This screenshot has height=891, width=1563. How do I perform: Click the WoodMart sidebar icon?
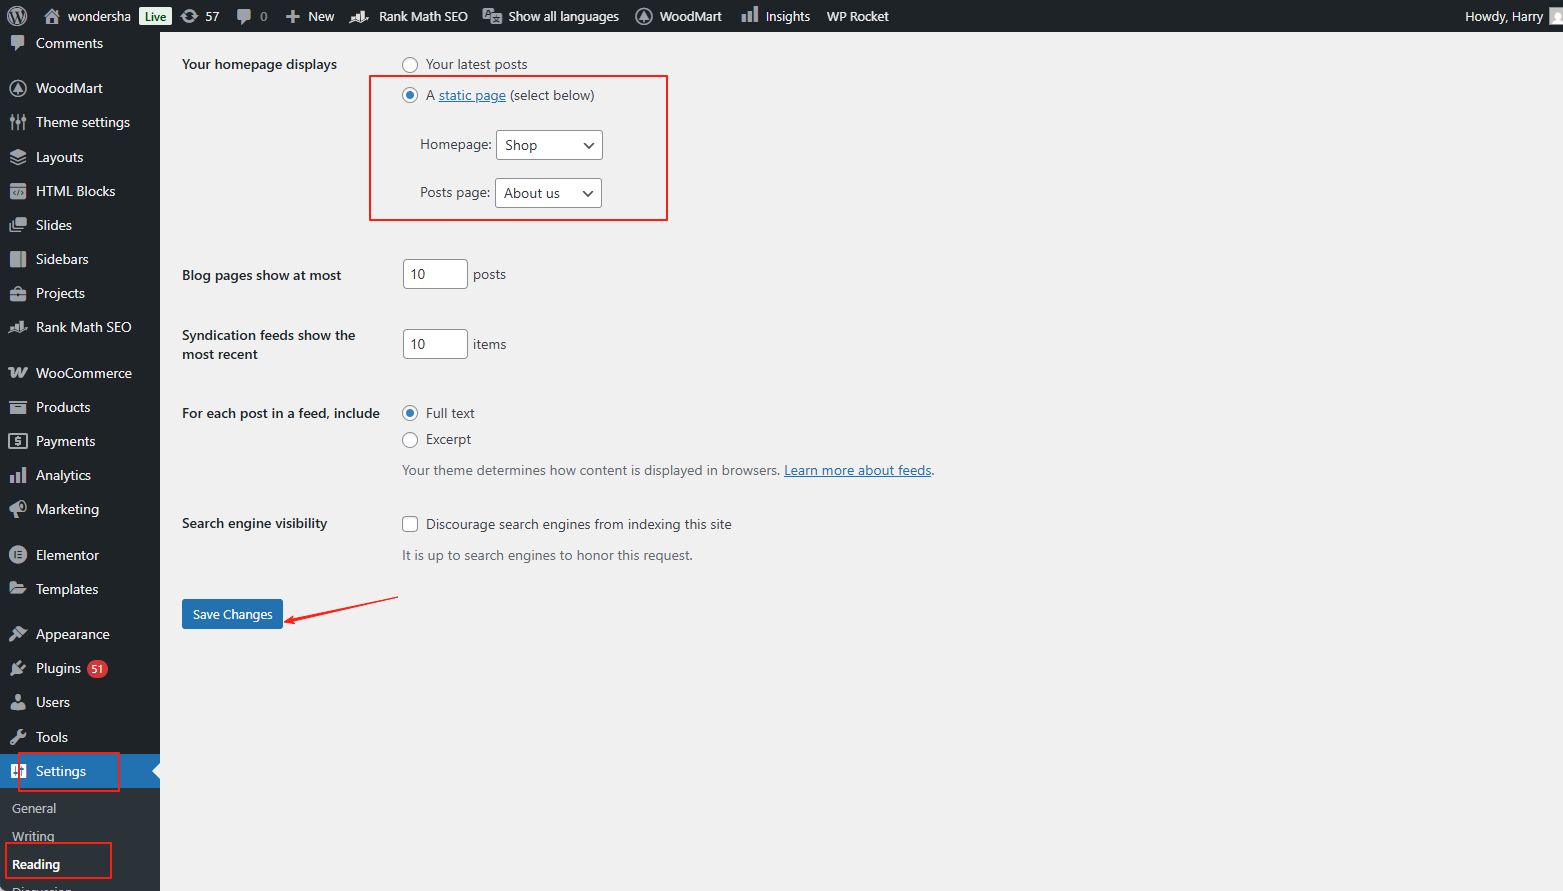pos(20,87)
